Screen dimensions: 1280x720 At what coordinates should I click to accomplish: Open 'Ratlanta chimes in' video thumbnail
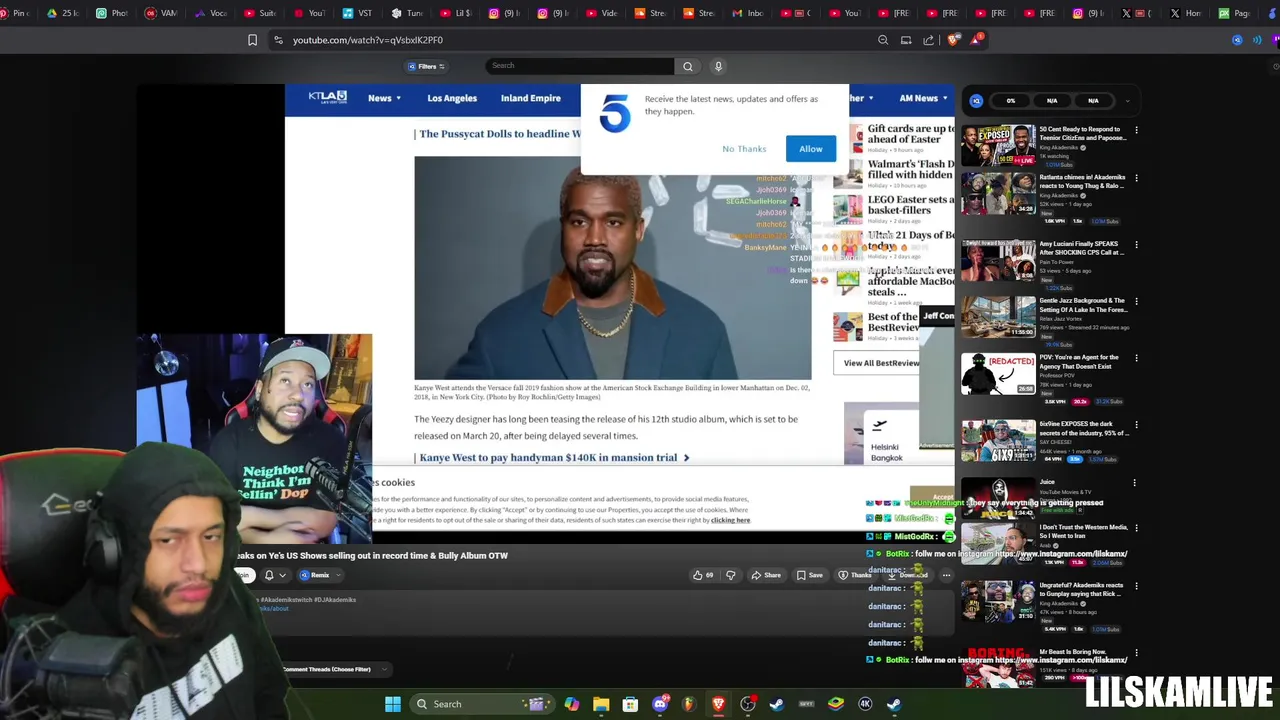pyautogui.click(x=998, y=193)
